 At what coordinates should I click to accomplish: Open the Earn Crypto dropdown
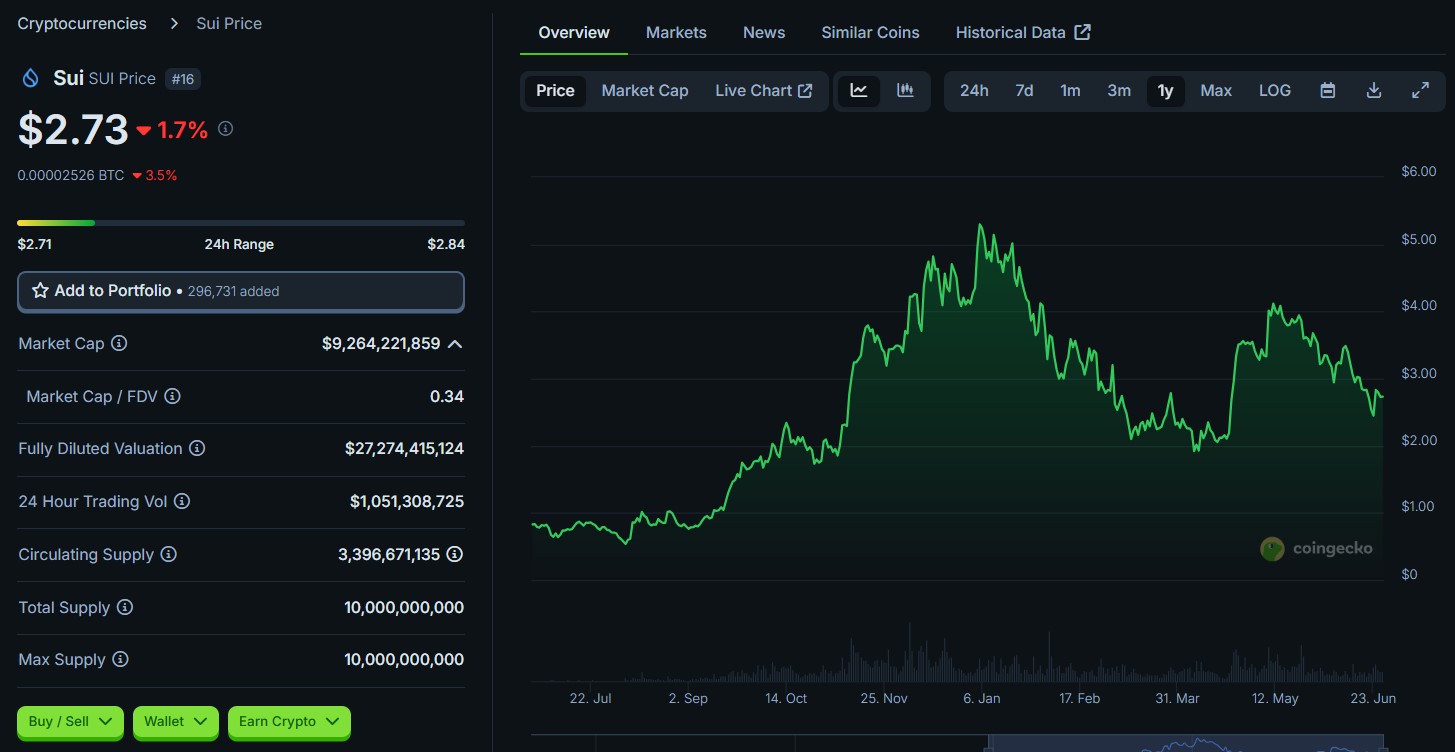click(x=289, y=721)
